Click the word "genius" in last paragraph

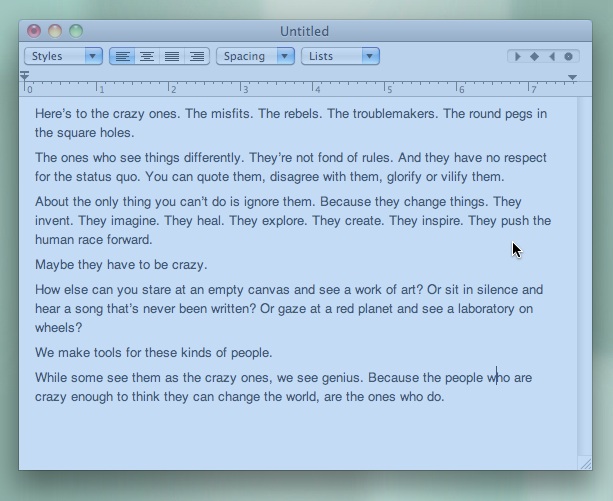point(340,378)
